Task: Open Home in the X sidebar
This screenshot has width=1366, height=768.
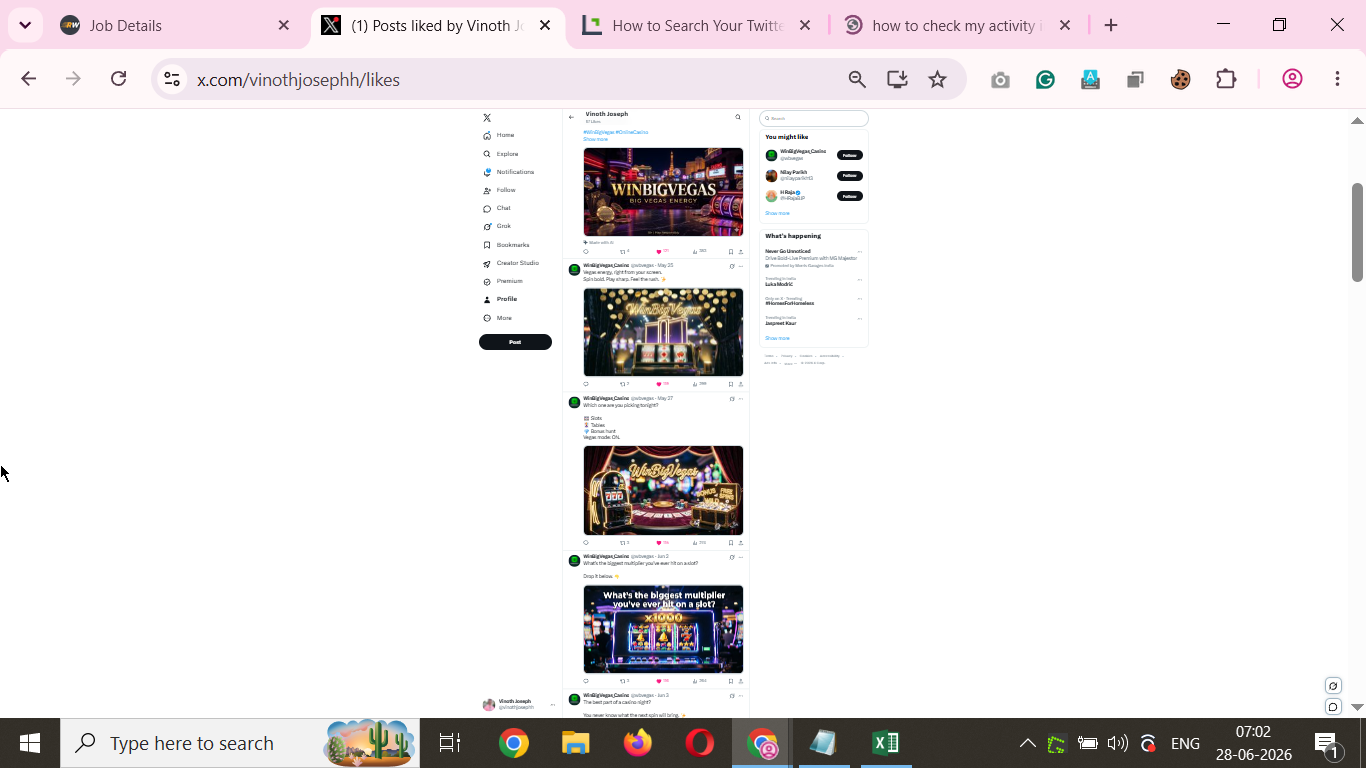Action: tap(499, 135)
